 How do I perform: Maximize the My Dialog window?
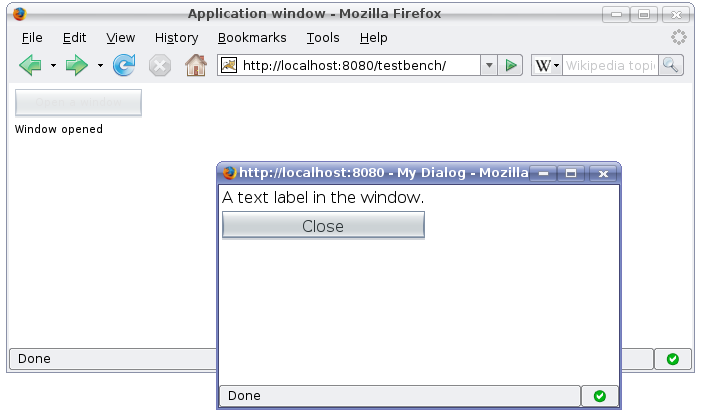tap(570, 173)
